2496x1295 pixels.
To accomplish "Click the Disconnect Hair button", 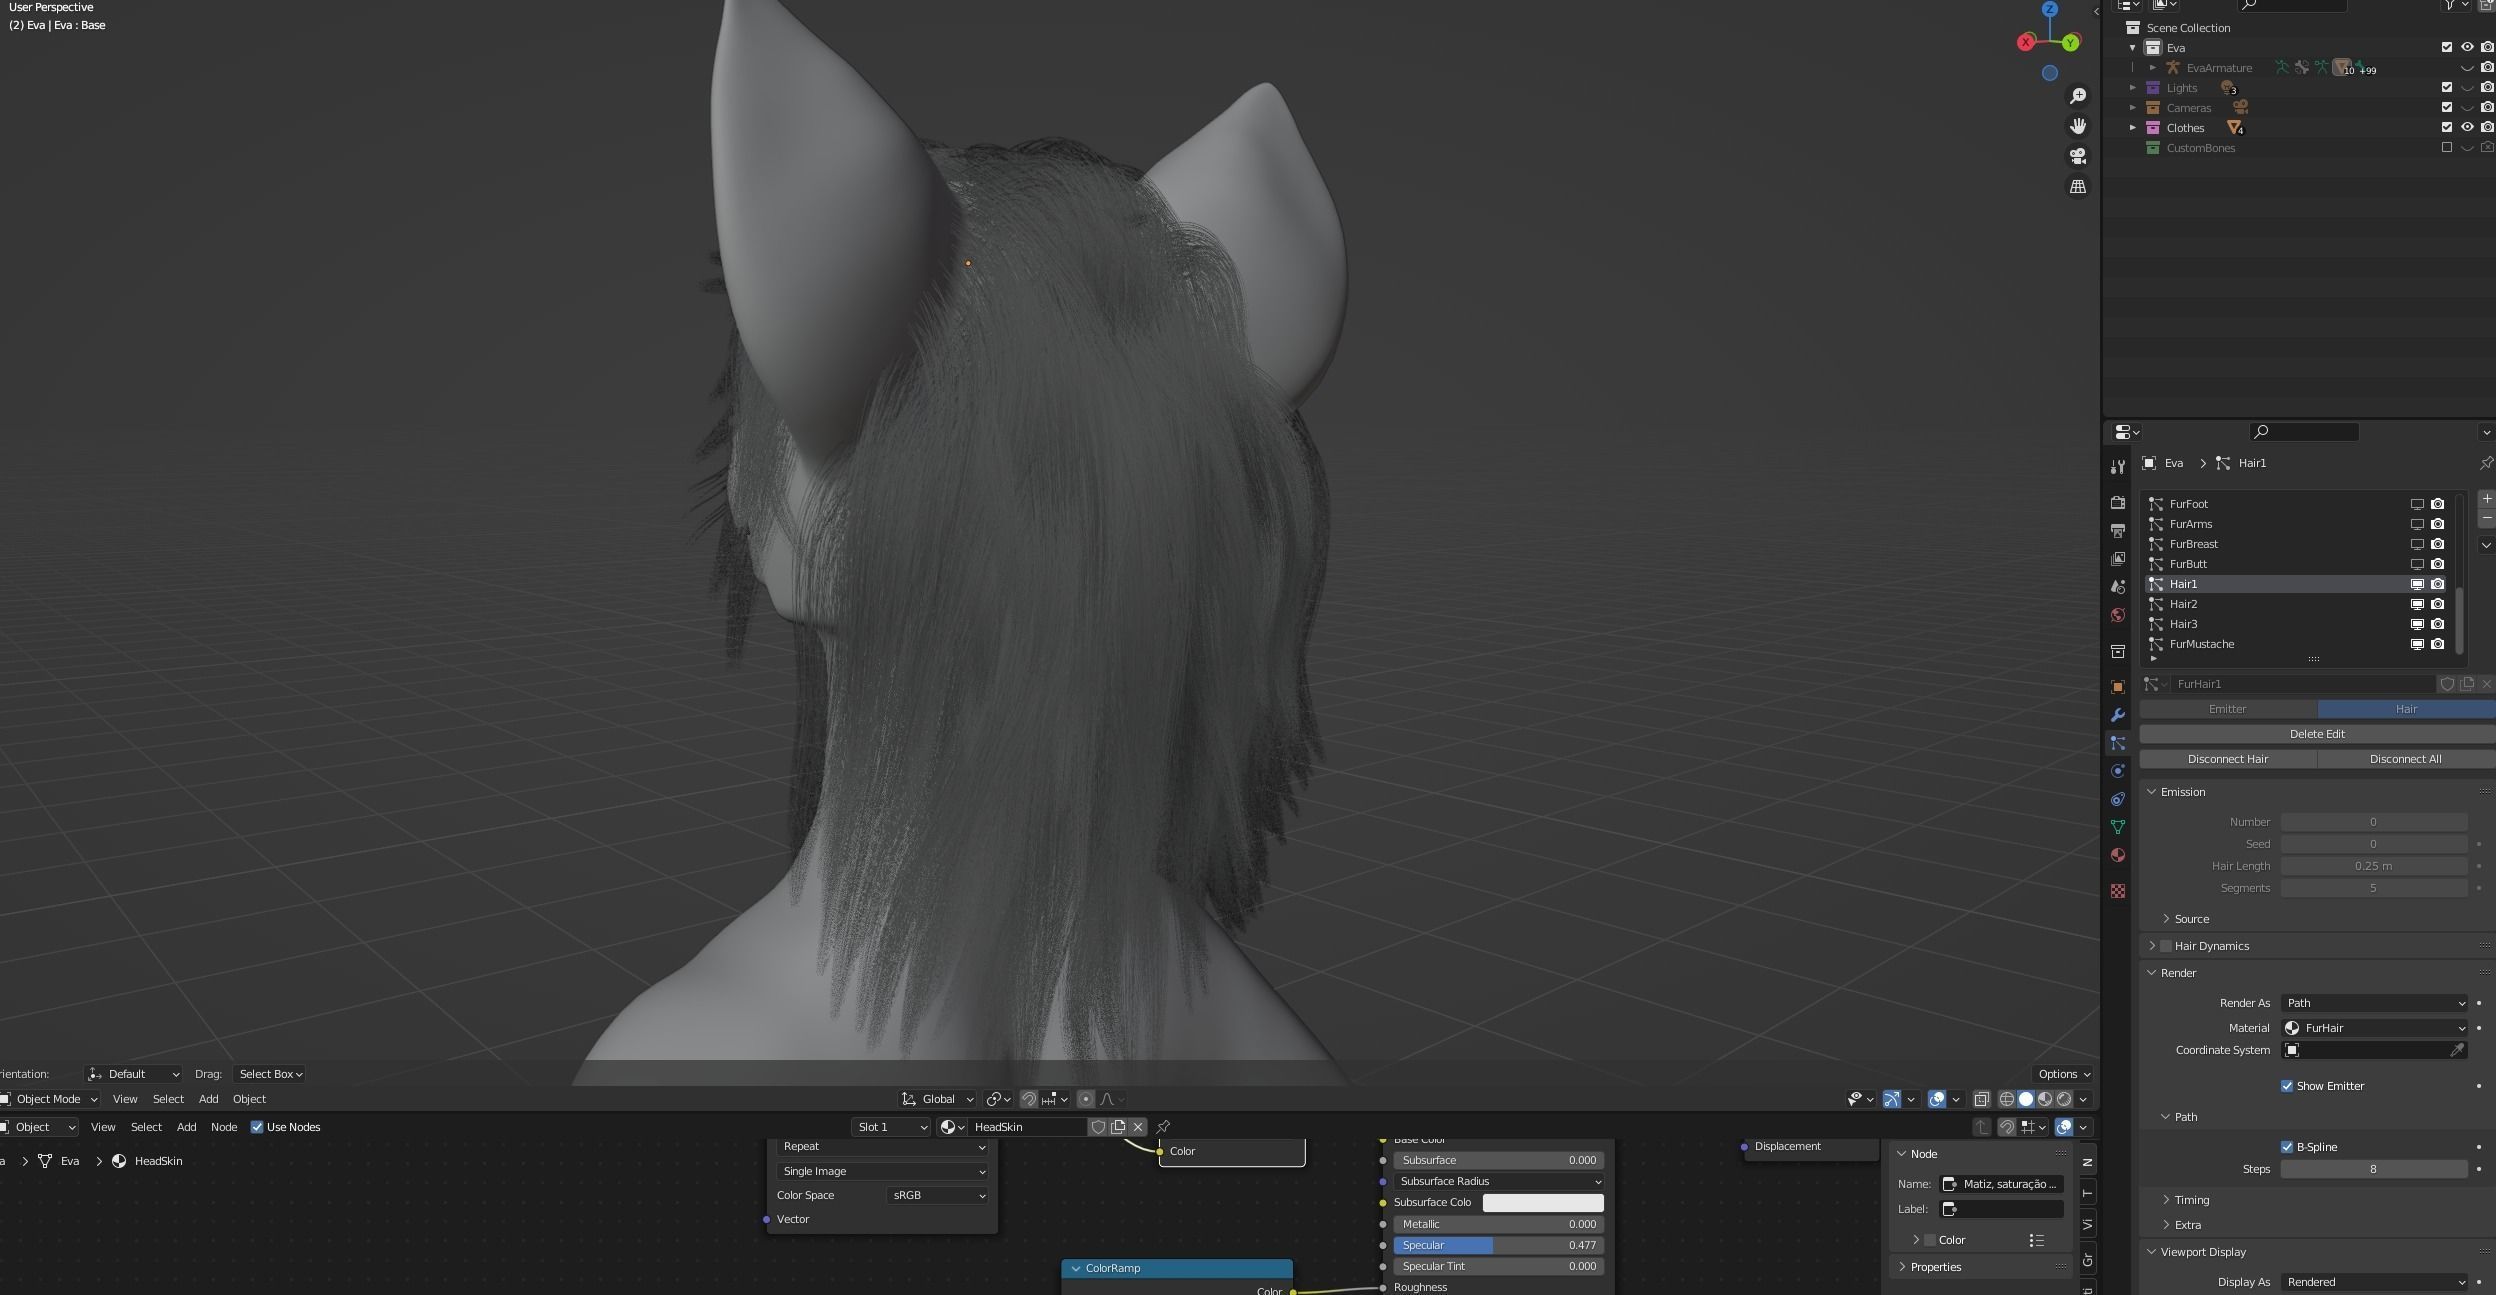I will click(2228, 759).
